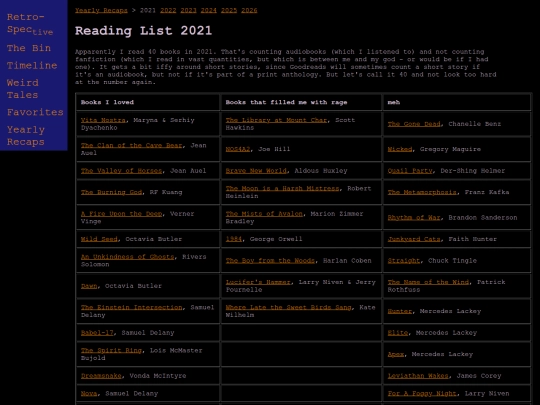The height and width of the screenshot is (405, 540).
Task: Open The Gone Dead link
Action: pos(414,124)
